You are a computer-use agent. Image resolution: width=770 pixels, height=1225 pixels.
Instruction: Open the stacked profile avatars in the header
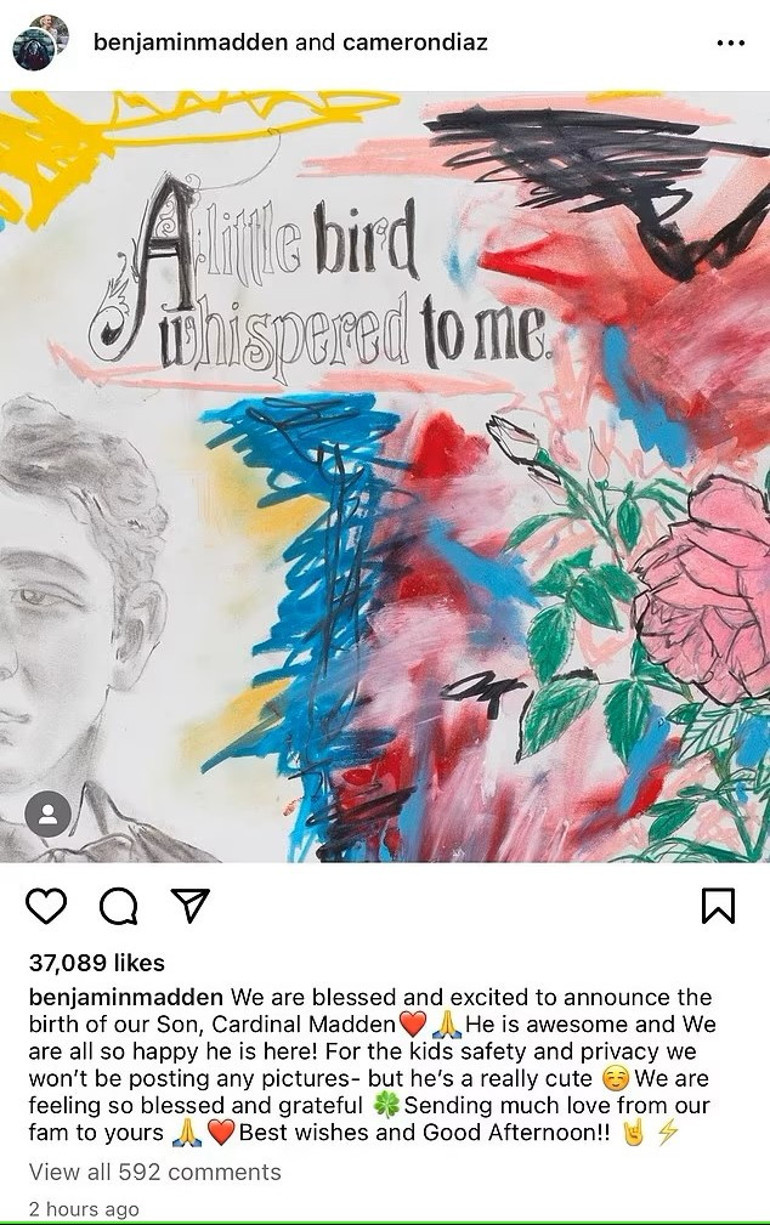(x=41, y=43)
